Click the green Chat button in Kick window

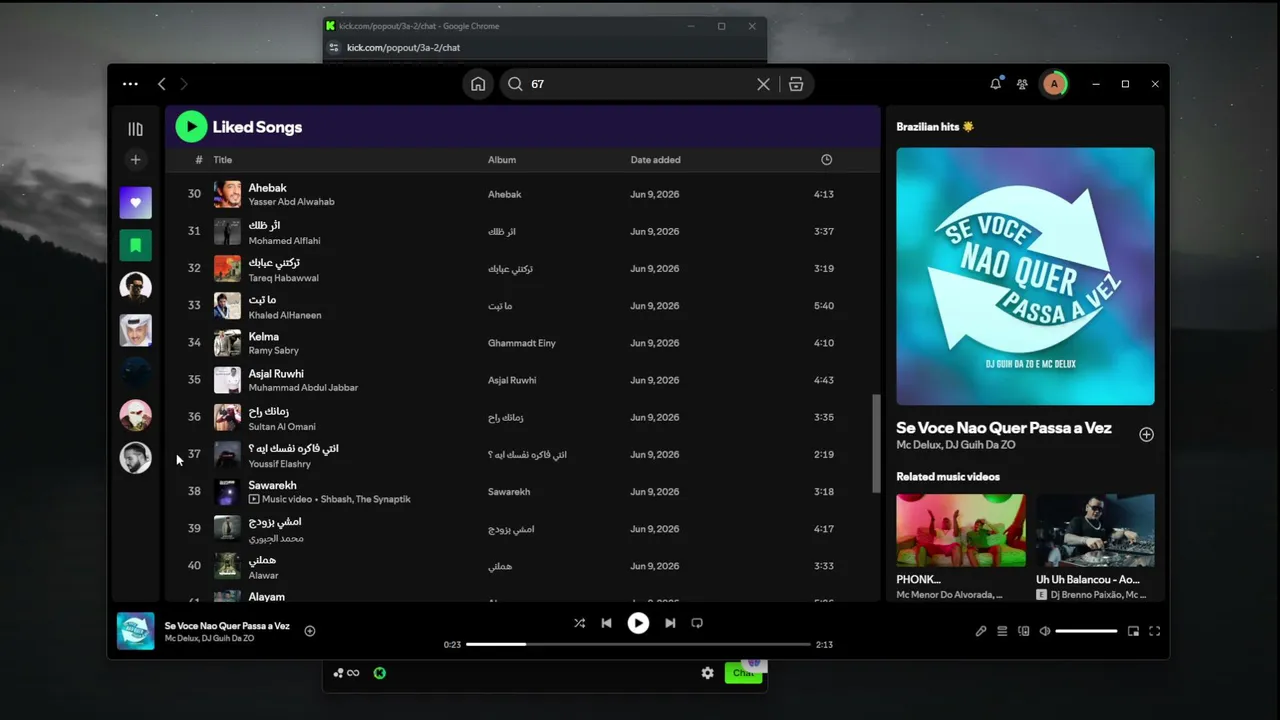pos(743,673)
